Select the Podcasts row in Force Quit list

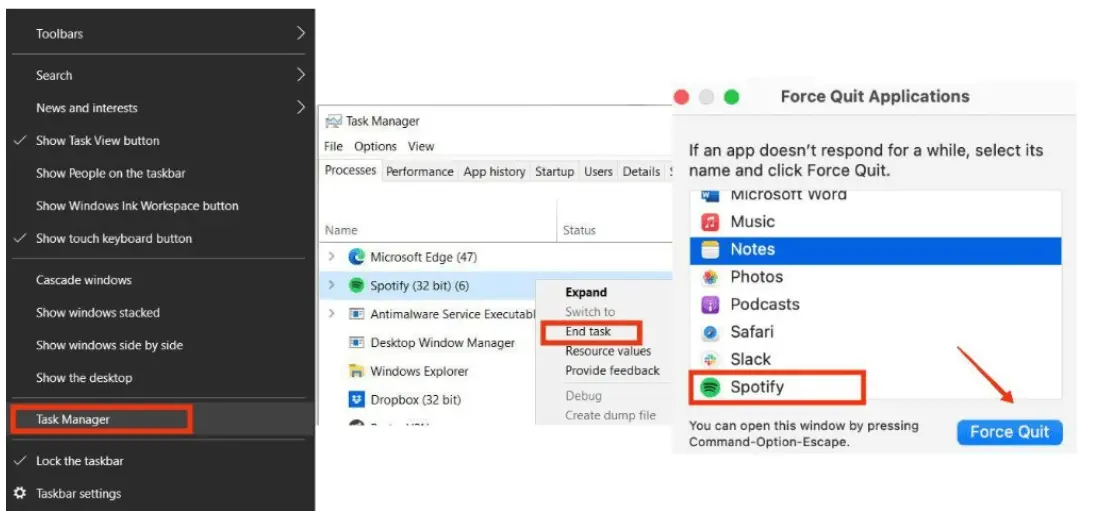tap(875, 305)
